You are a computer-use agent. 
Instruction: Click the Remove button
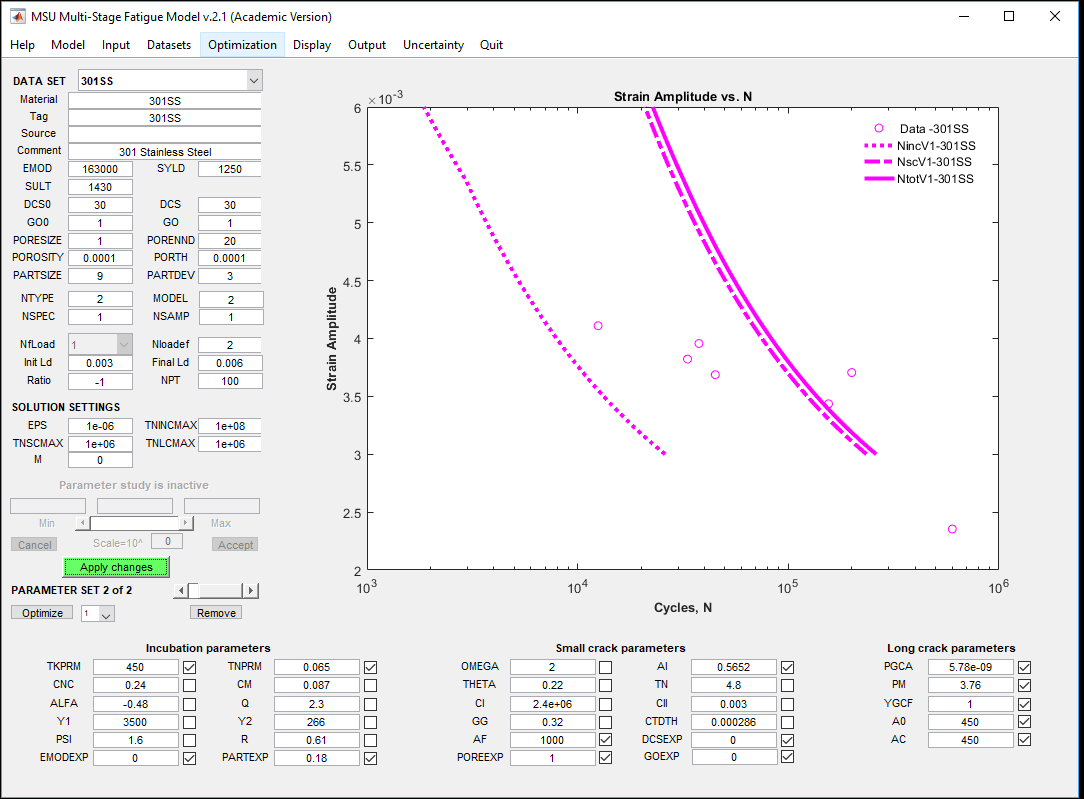pos(216,613)
